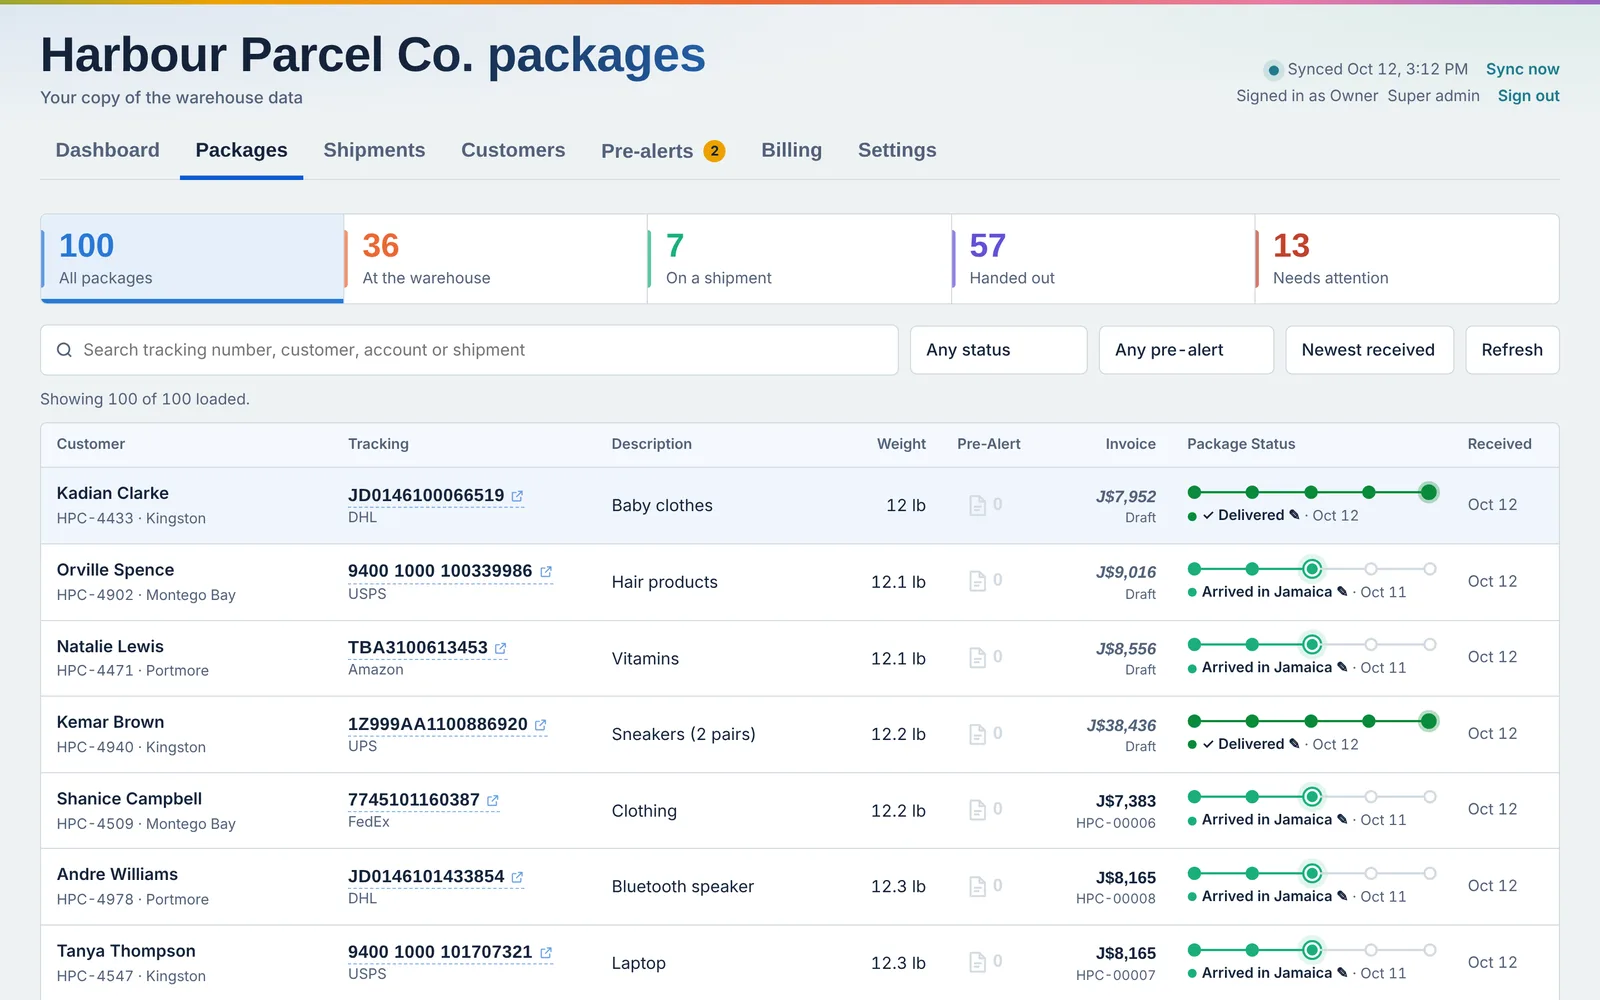Open external tracking link for JD0146101433854
1600x1000 pixels.
[x=517, y=877]
